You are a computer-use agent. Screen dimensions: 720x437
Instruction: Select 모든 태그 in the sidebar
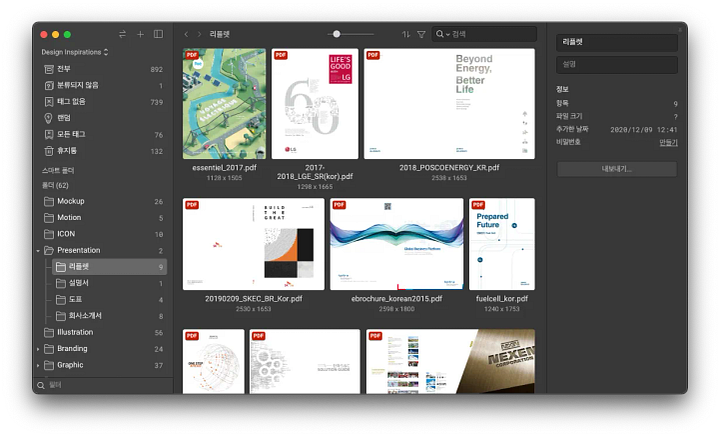103,134
